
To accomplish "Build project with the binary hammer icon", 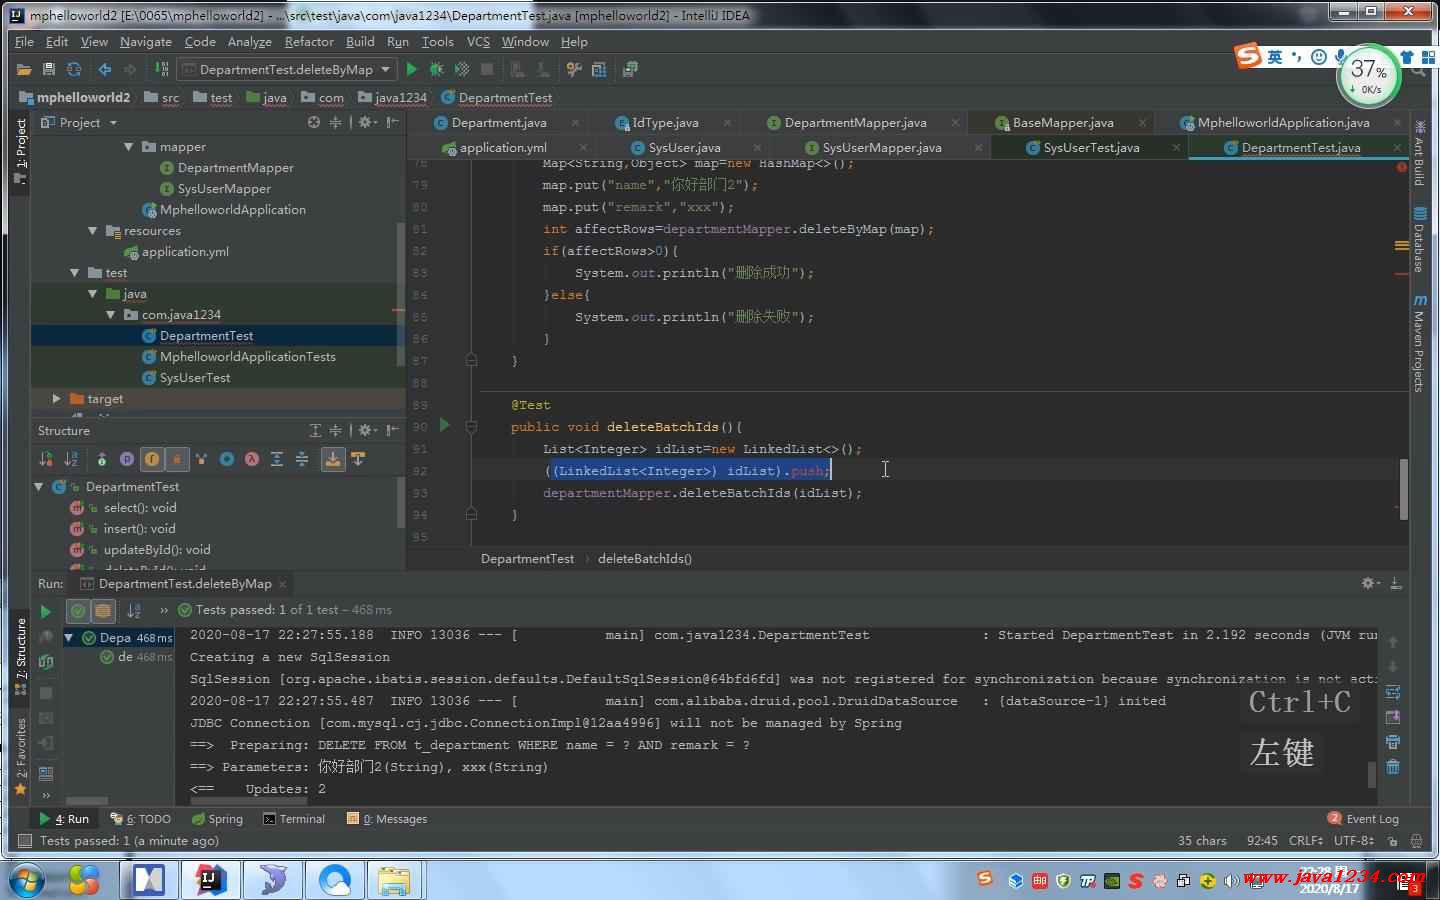I will pos(161,69).
